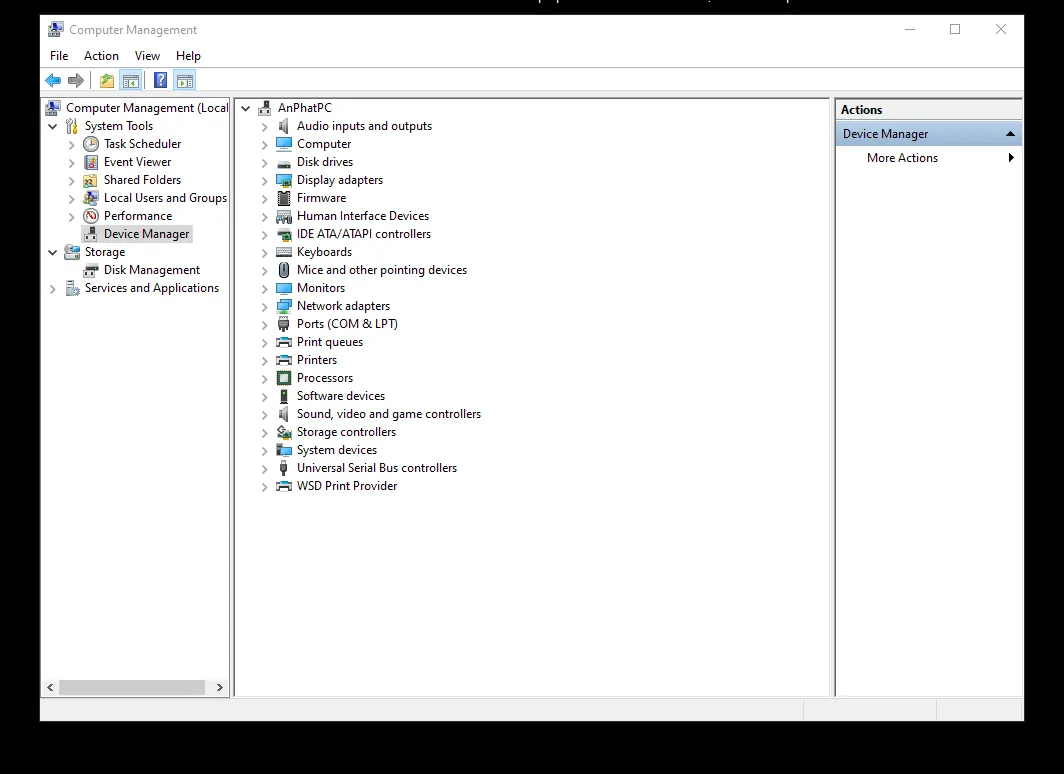Select the Event Viewer item

pyautogui.click(x=137, y=161)
